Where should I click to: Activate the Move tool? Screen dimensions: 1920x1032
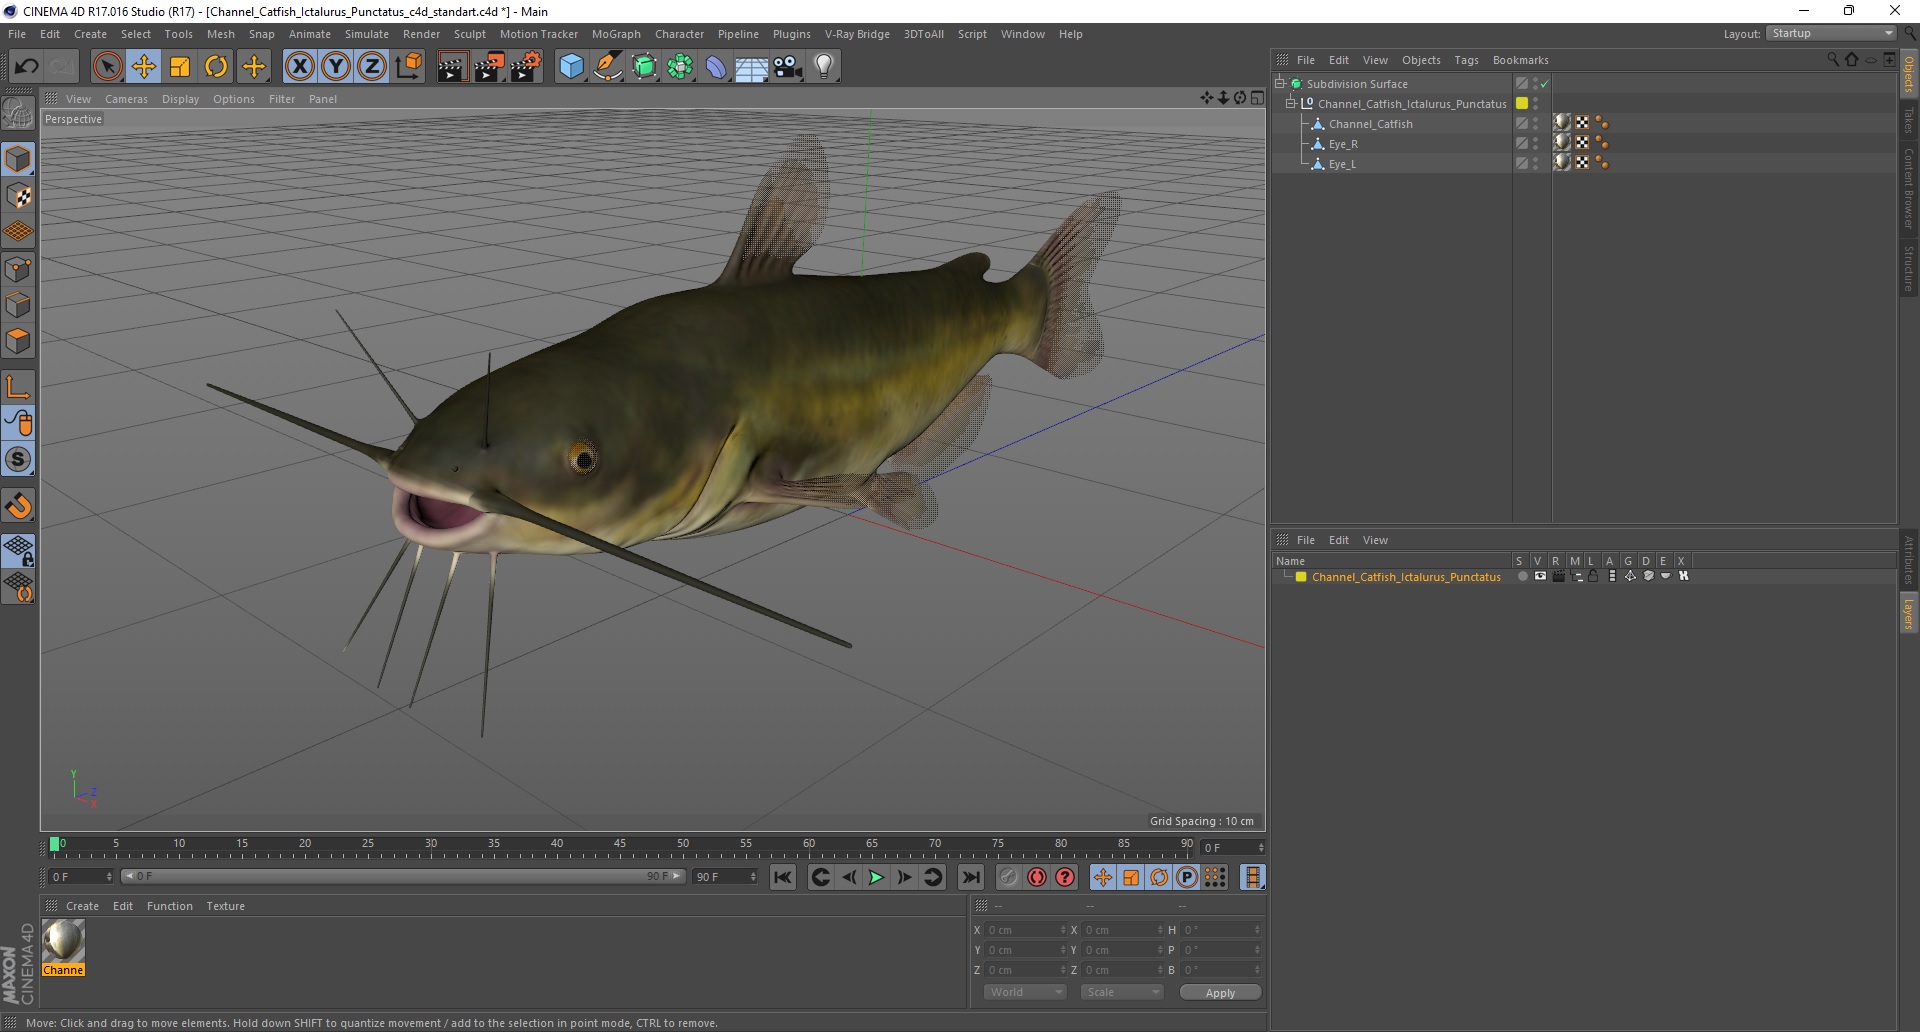(144, 67)
